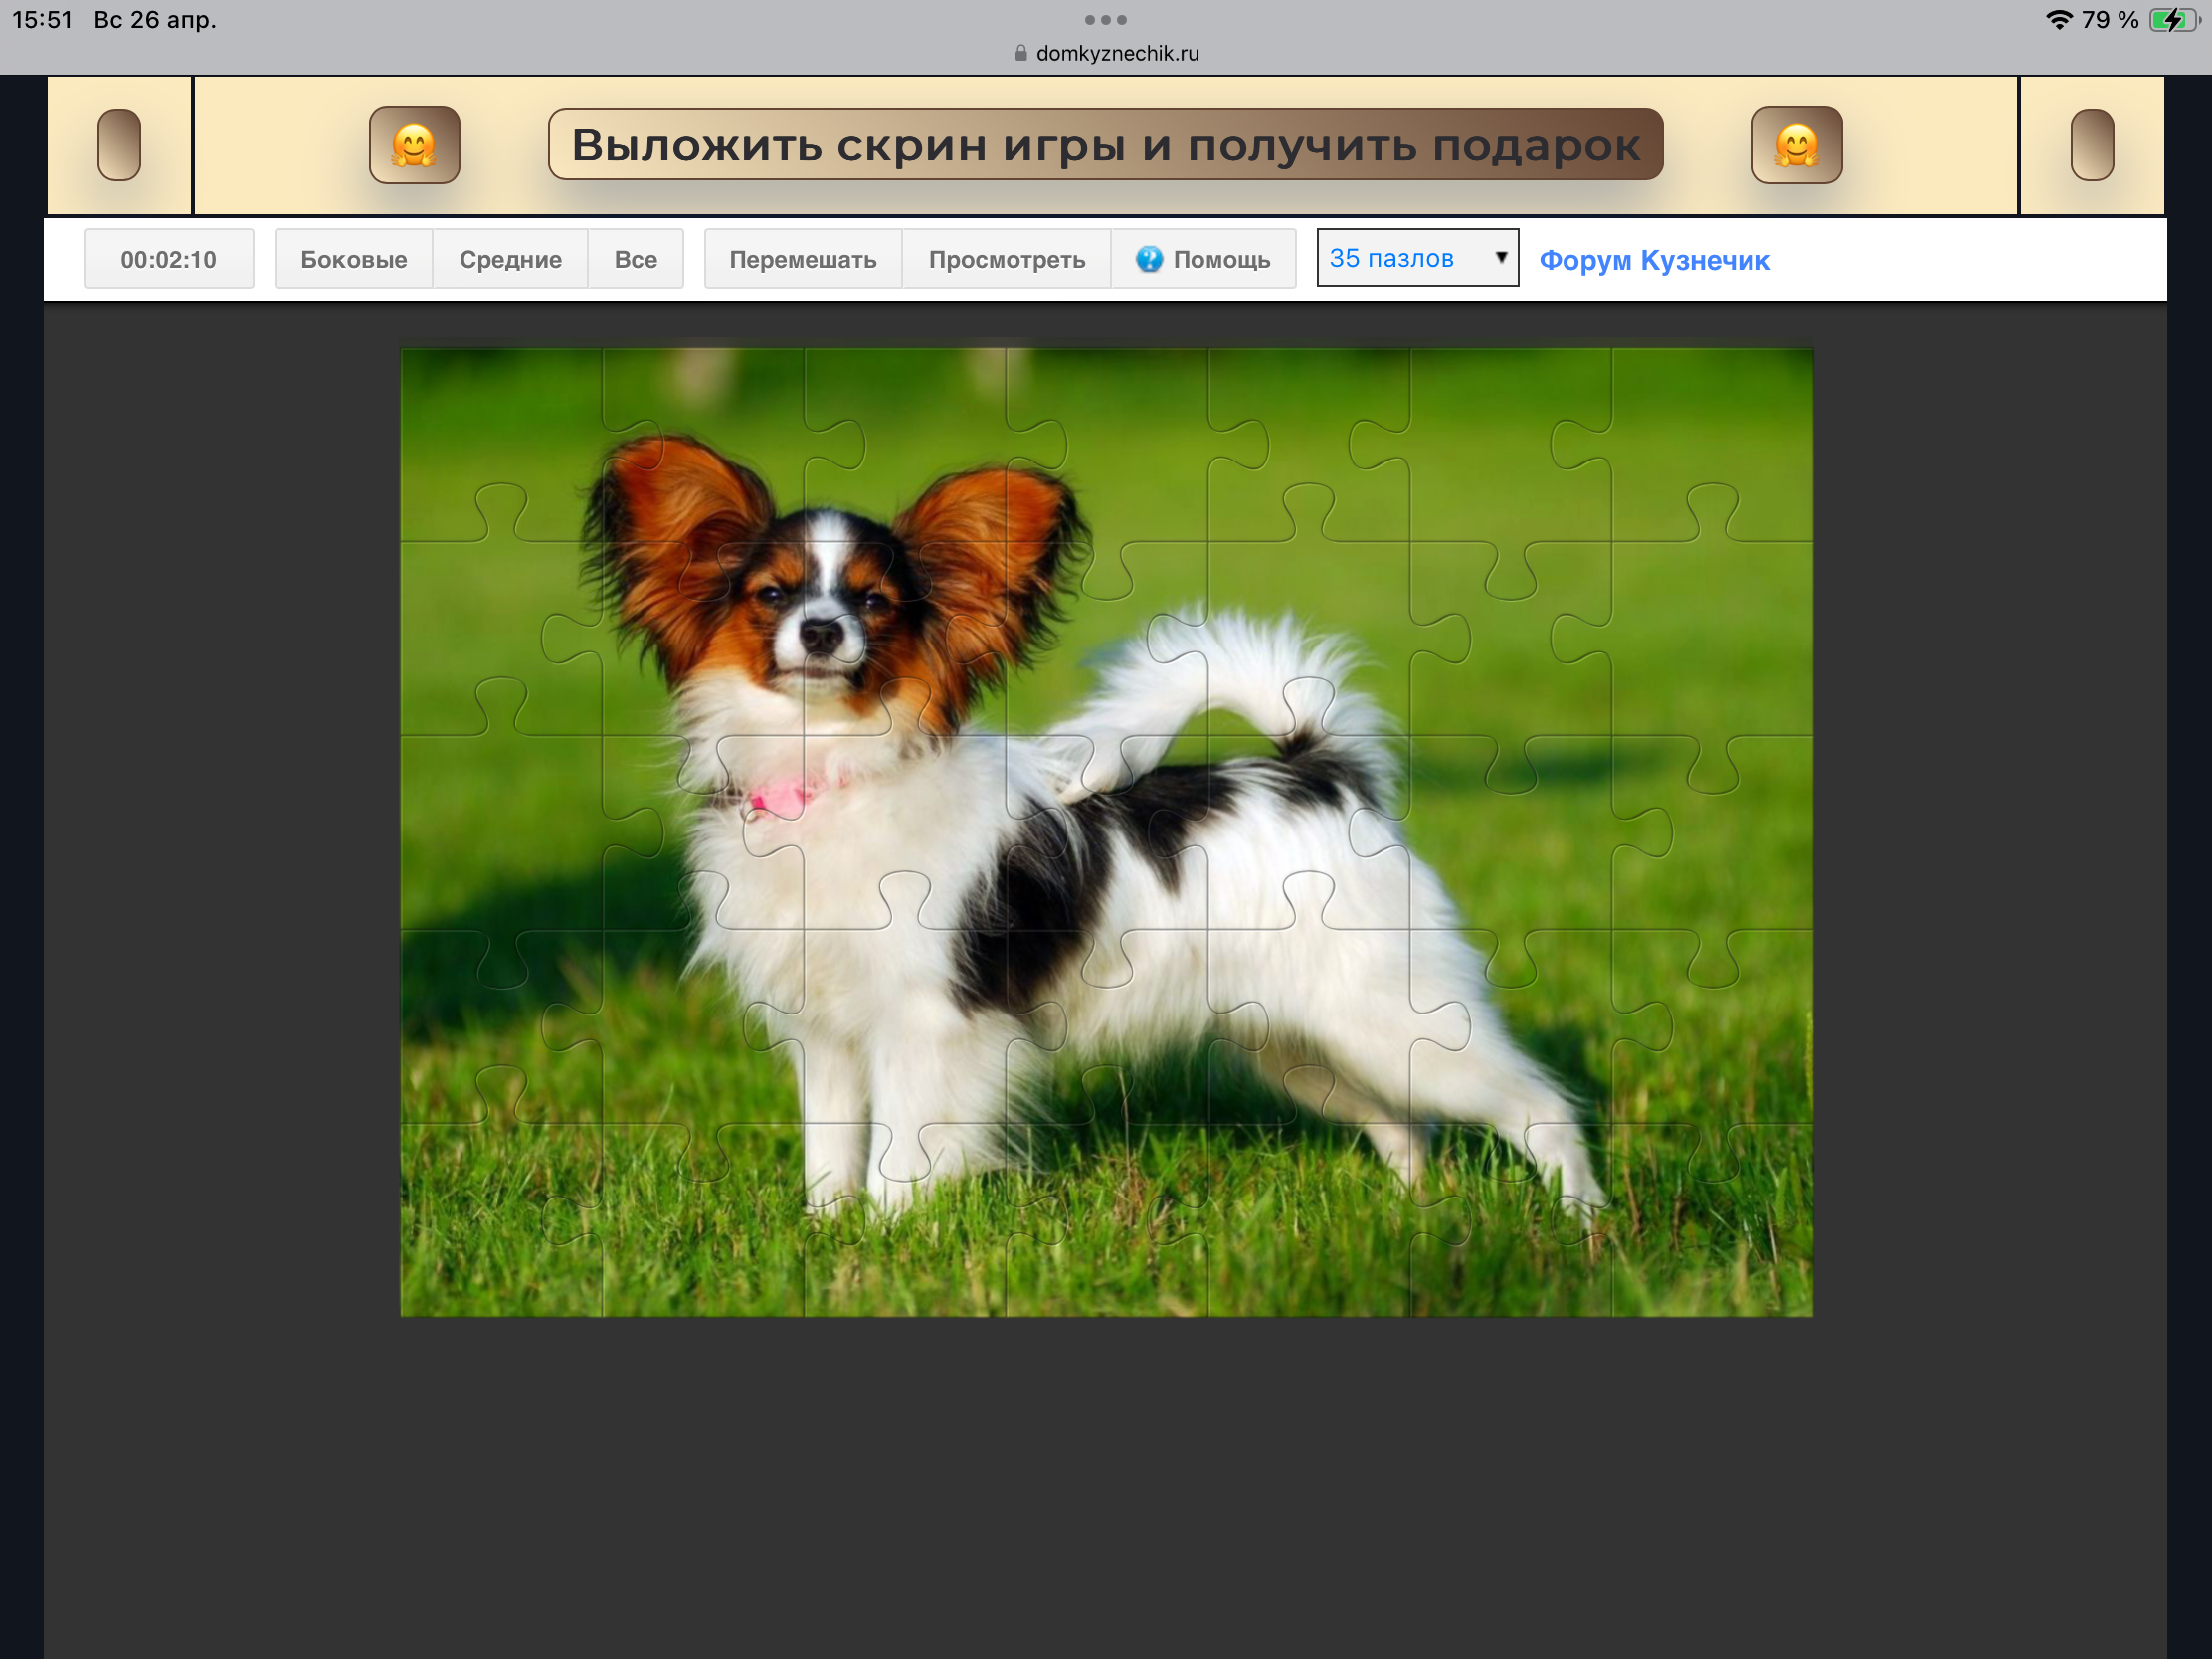The height and width of the screenshot is (1659, 2212).
Task: Click the dropdown arrow on the puzzle count selector
Action: click(x=1500, y=257)
